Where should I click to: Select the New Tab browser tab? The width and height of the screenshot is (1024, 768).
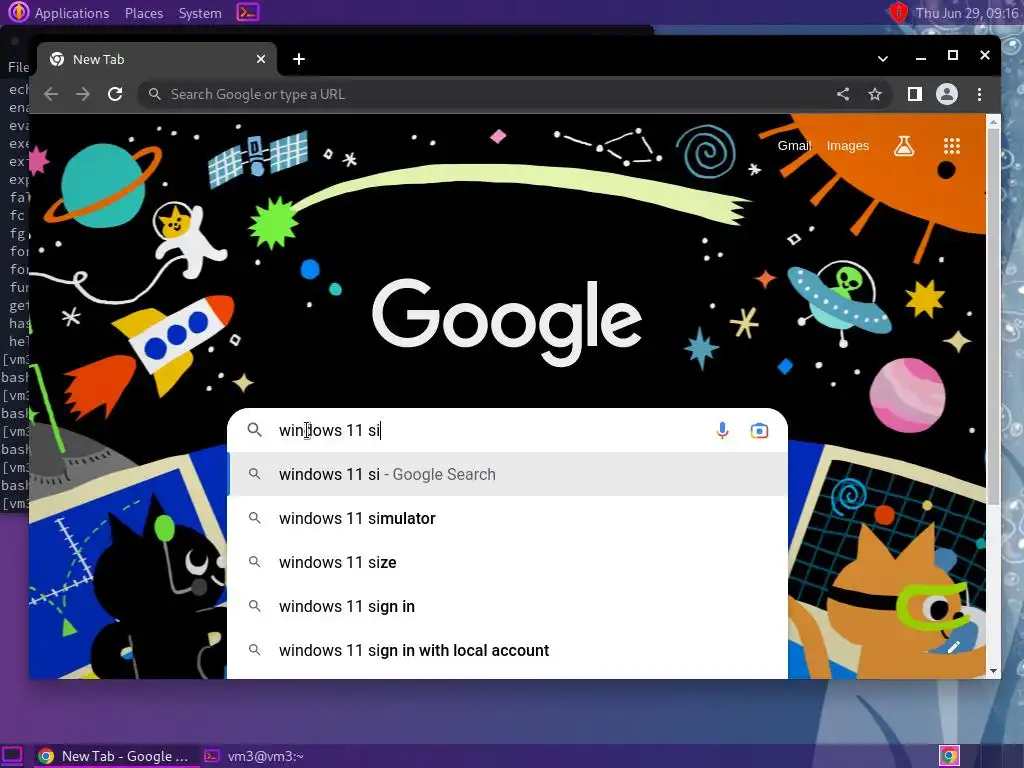click(x=157, y=59)
